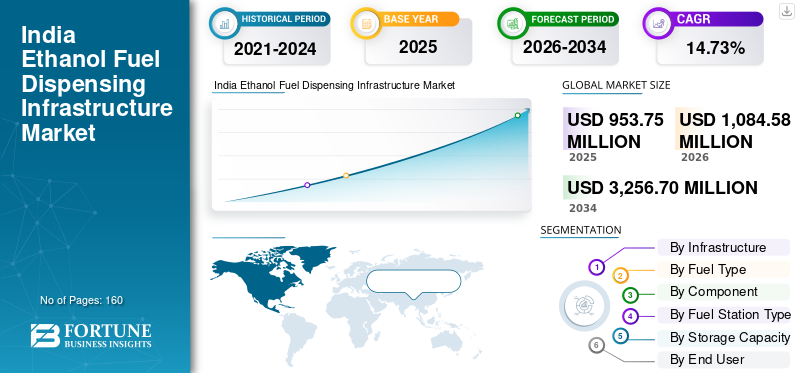This screenshot has width=800, height=373.
Task: Click the USD 1,084.58 Million figure
Action: click(735, 130)
